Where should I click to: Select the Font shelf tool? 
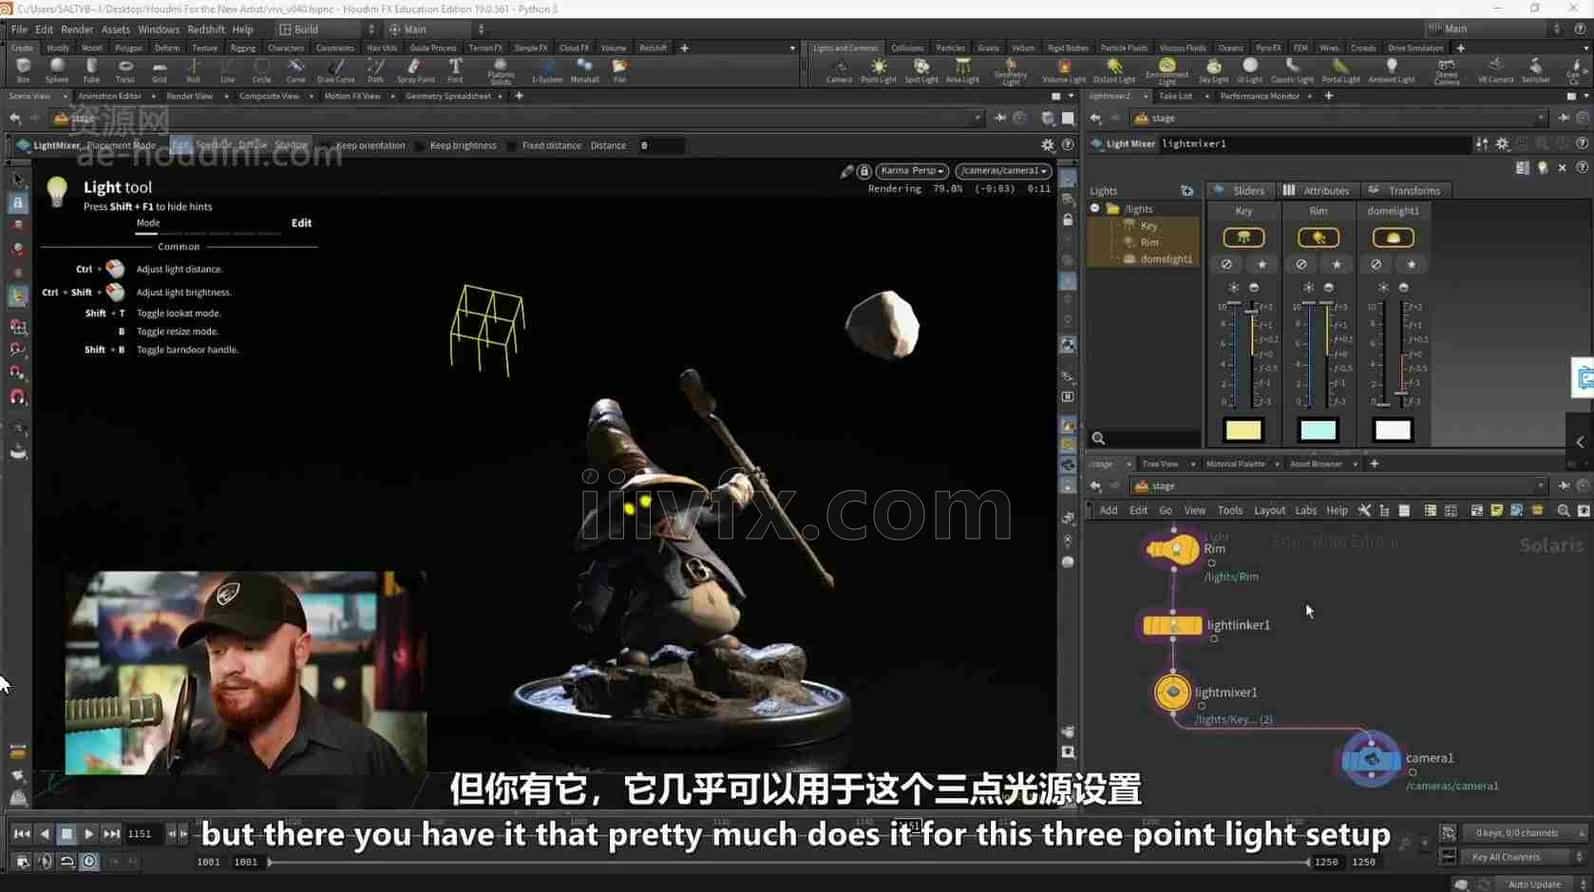[455, 70]
